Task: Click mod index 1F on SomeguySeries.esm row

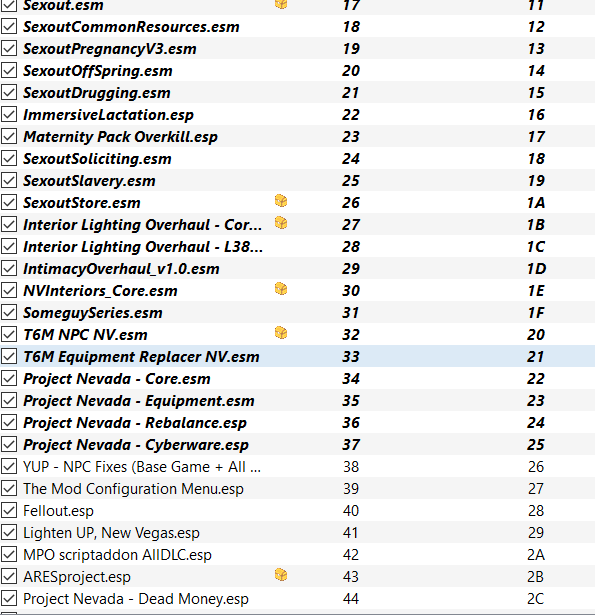Action: coord(536,313)
